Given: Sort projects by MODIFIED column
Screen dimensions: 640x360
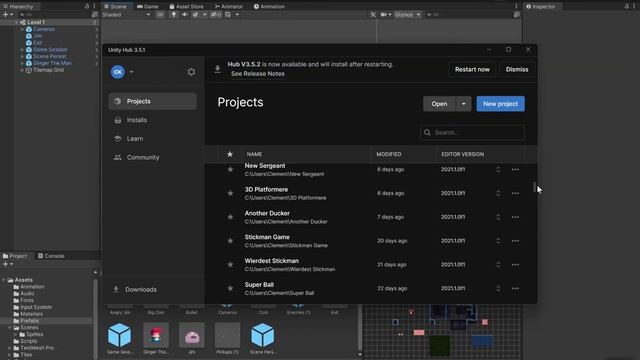Looking at the screenshot, I should [389, 154].
